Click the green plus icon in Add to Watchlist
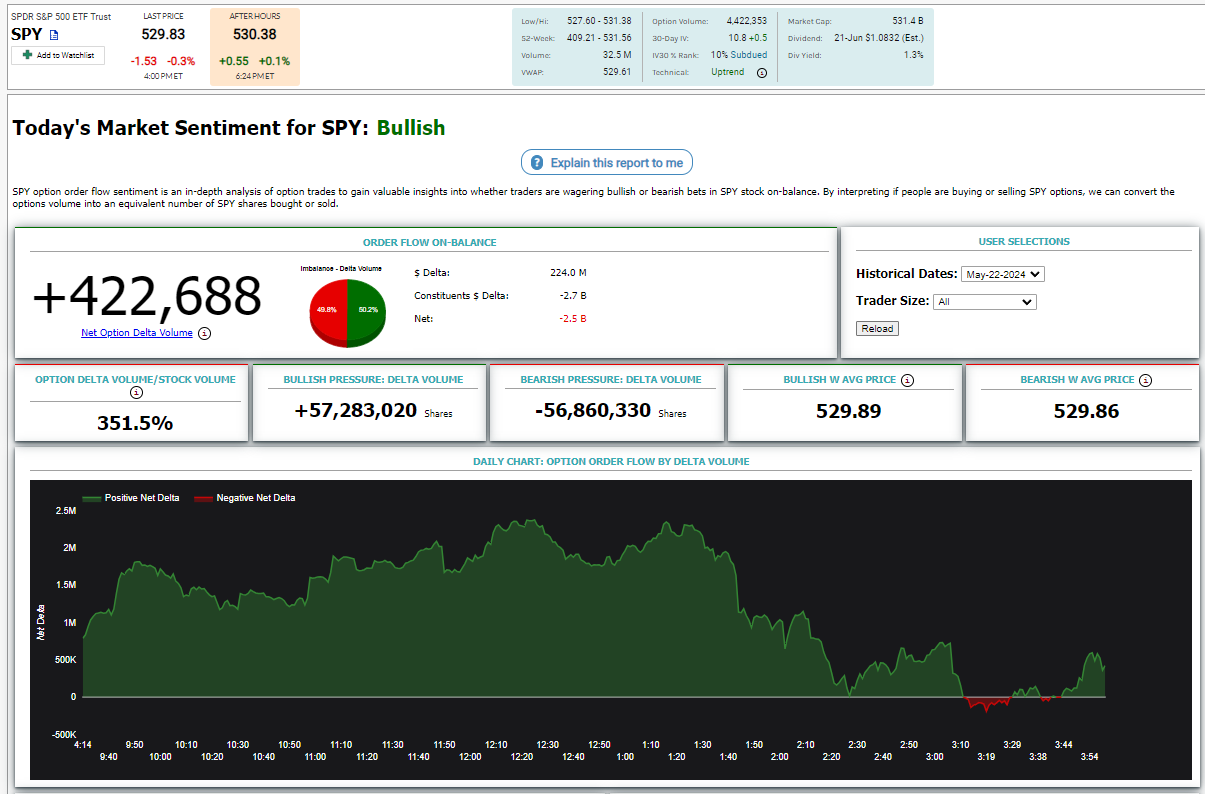The height and width of the screenshot is (794, 1205). [26, 55]
